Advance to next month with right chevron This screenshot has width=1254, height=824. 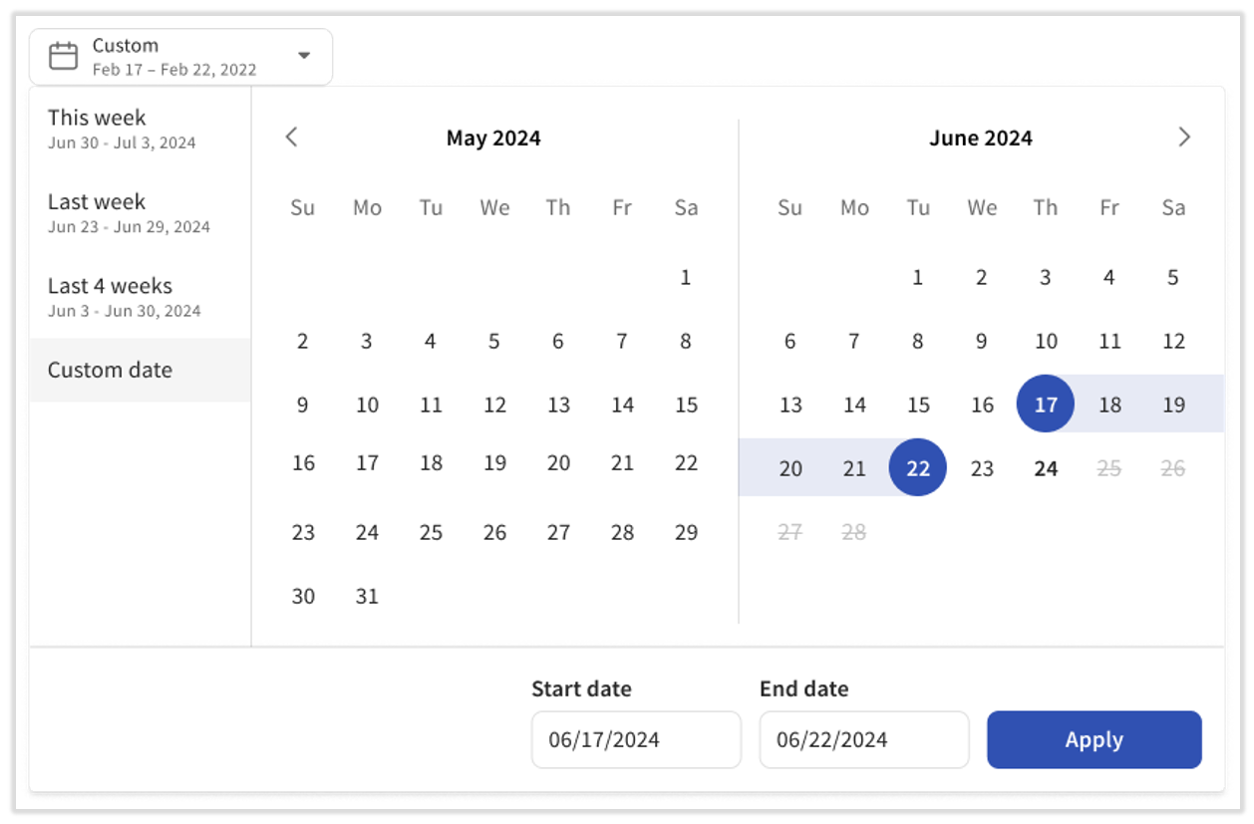(1184, 137)
